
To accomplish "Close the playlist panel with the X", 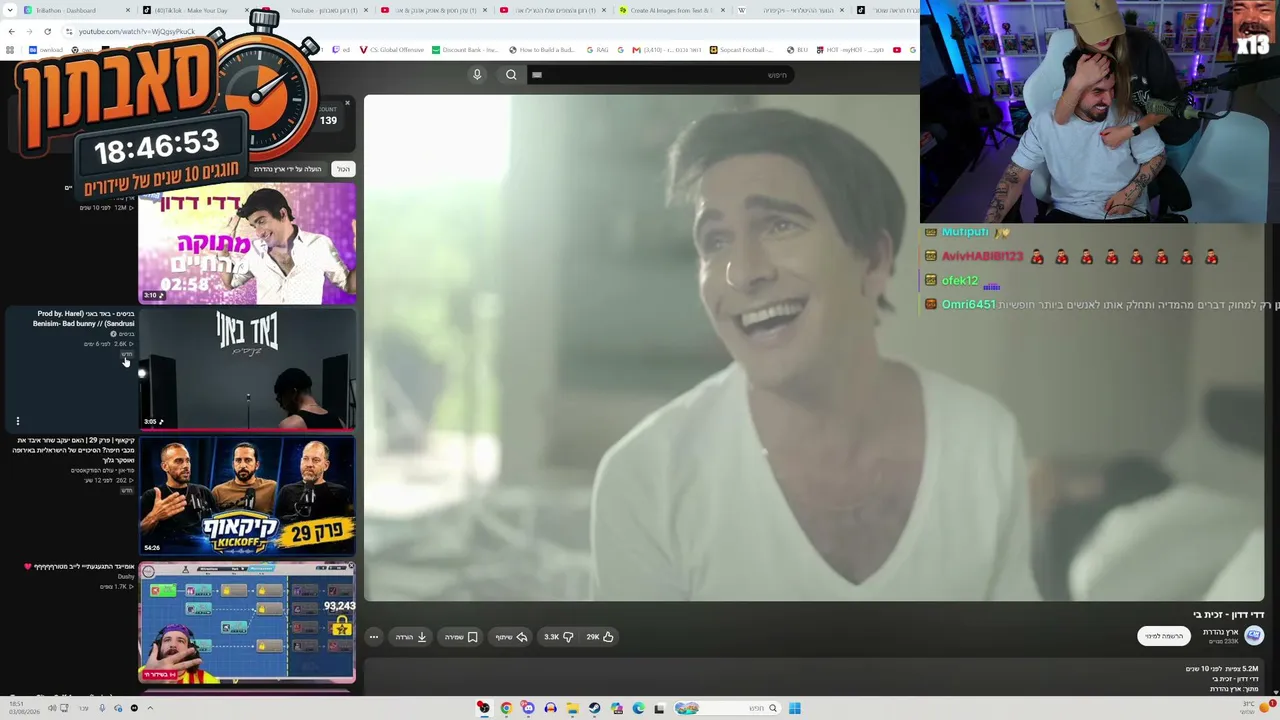I will (347, 103).
